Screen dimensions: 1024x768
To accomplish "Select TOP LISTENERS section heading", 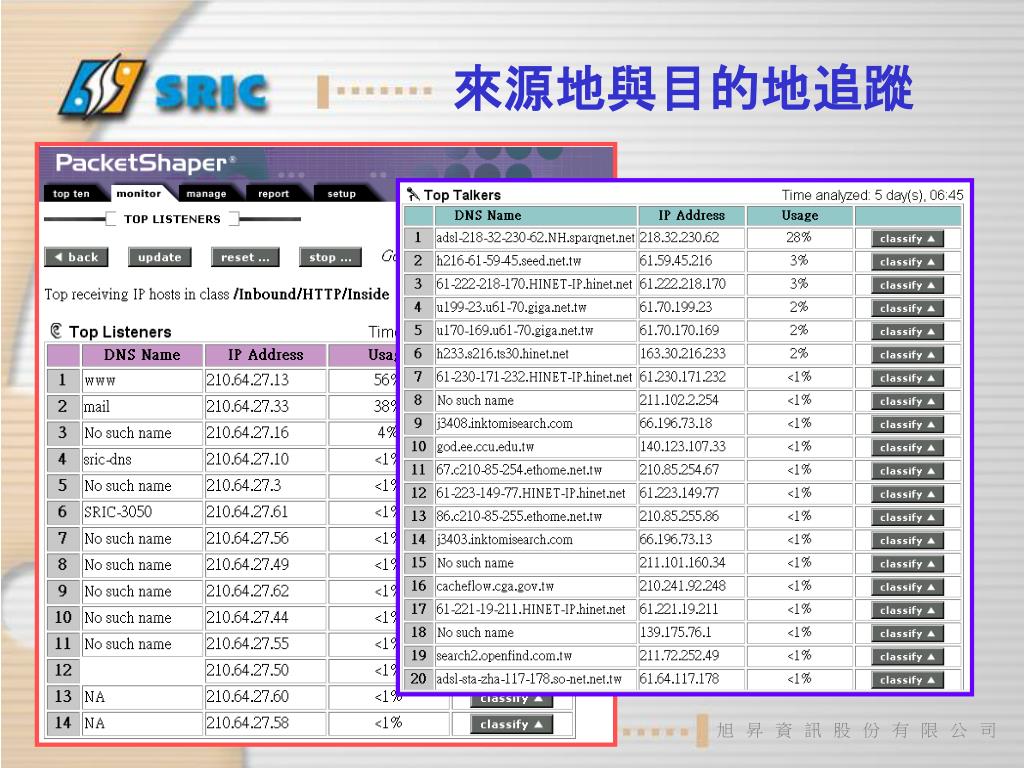I will (x=172, y=219).
